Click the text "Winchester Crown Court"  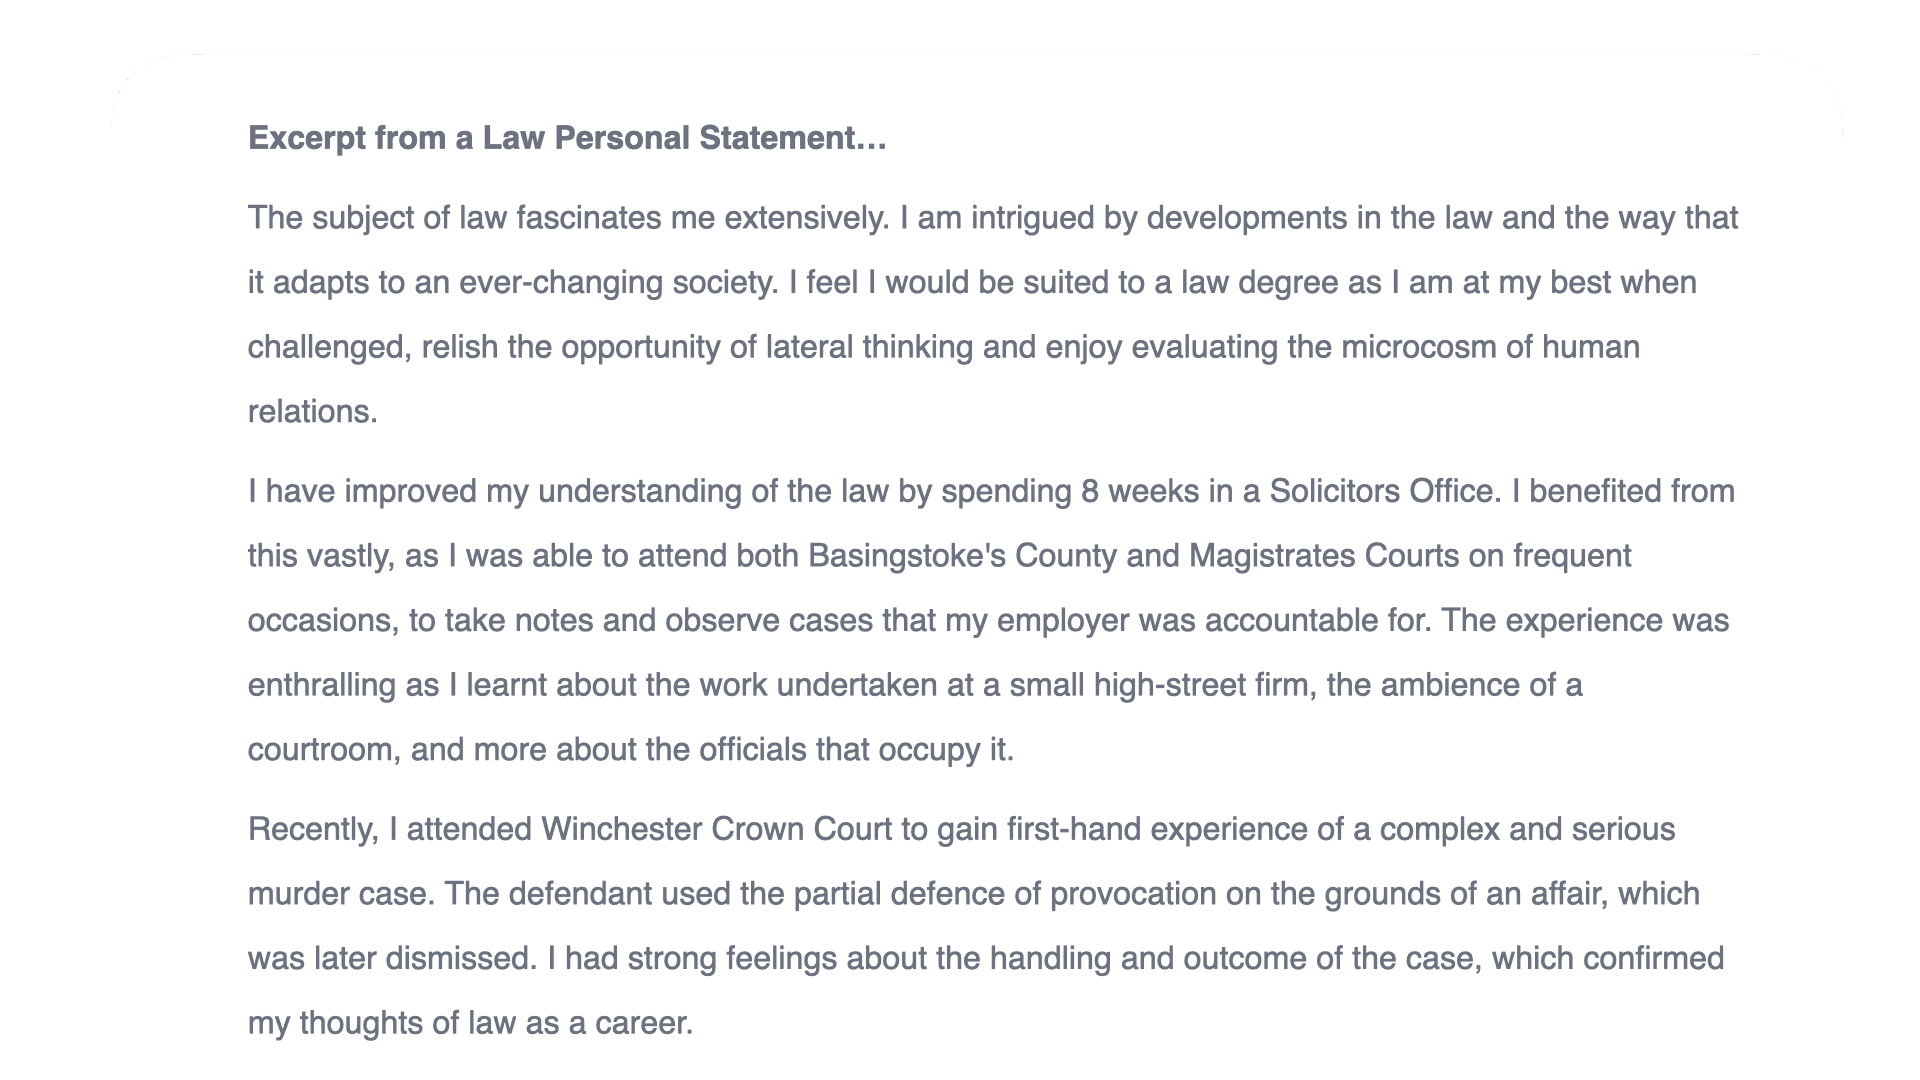pos(716,830)
